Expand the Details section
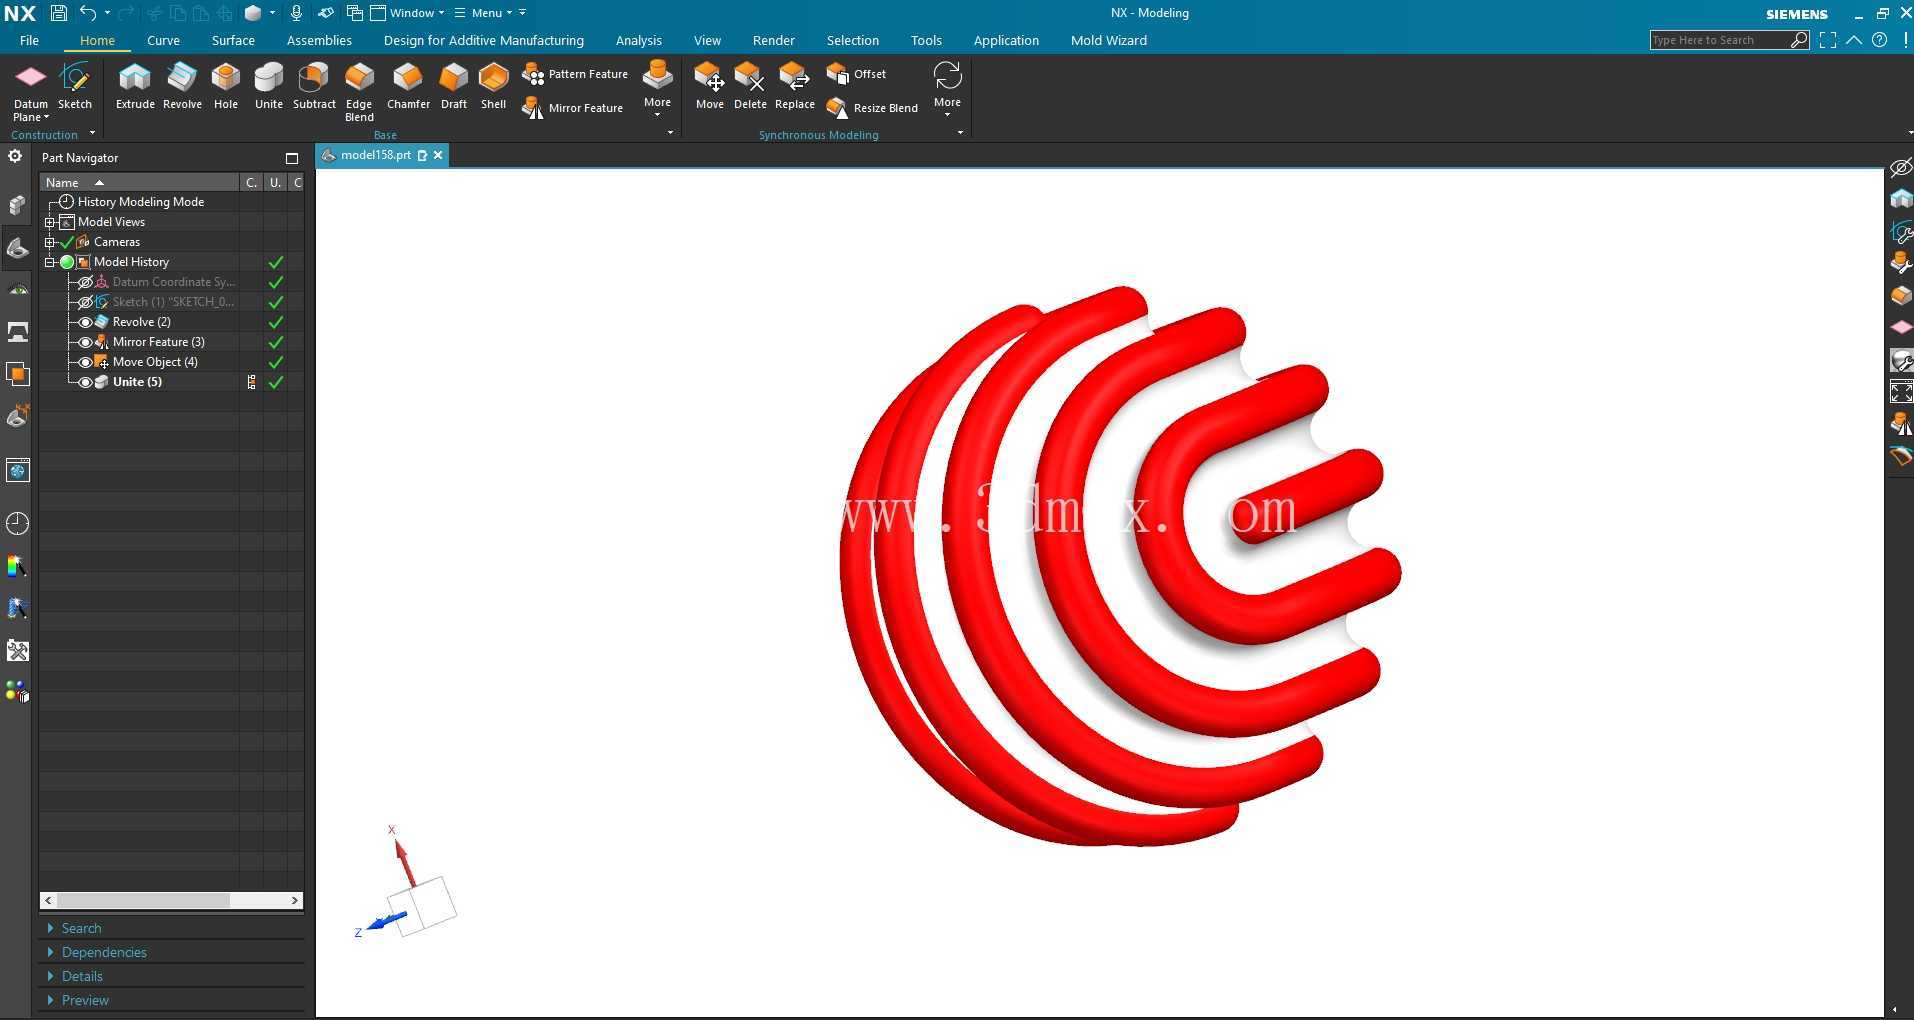The width and height of the screenshot is (1914, 1020). coord(82,976)
